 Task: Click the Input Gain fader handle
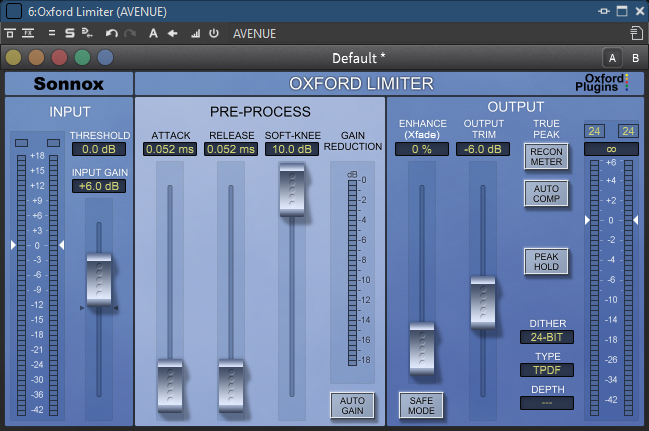(x=99, y=280)
